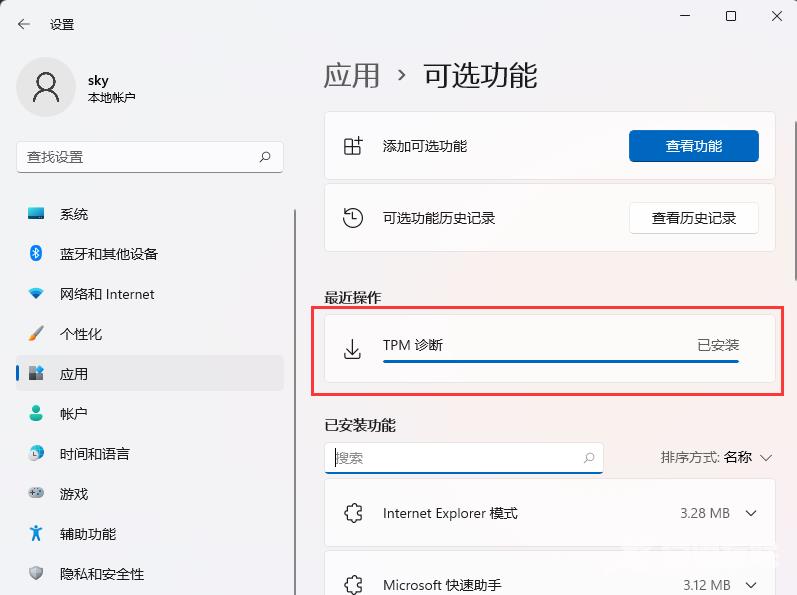Click the search magnifier in 查找设置
Screen dimensions: 797x595
click(x=265, y=157)
